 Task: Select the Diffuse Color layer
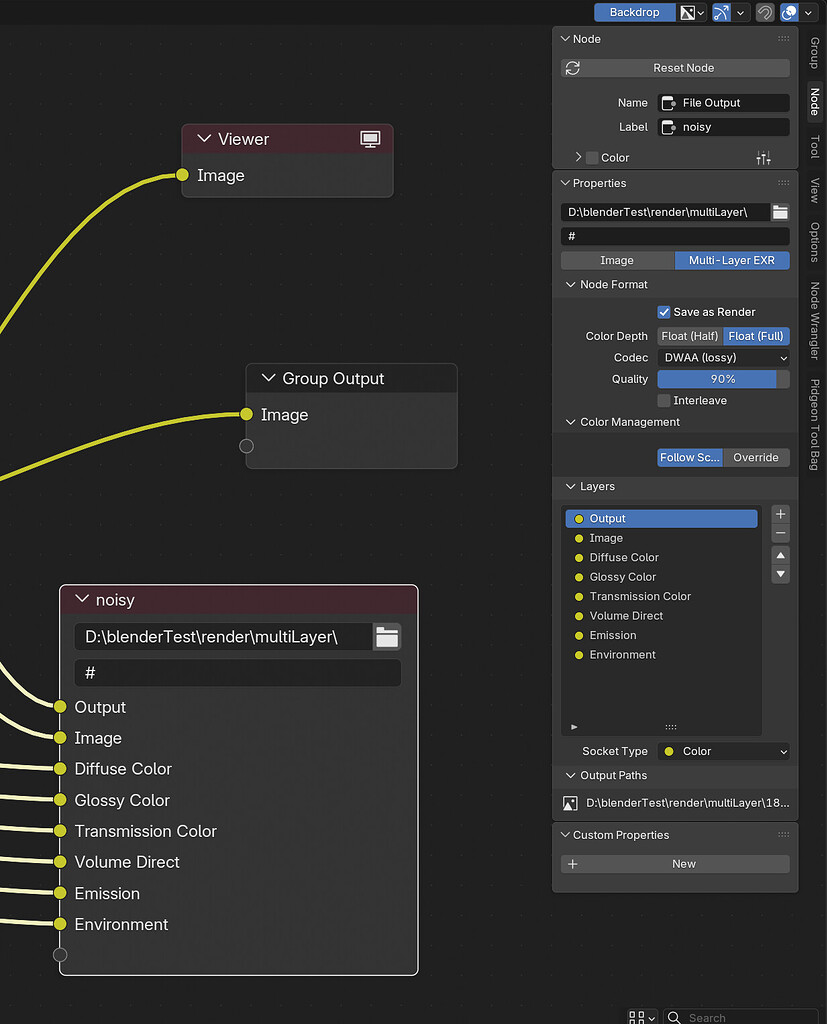[661, 558]
